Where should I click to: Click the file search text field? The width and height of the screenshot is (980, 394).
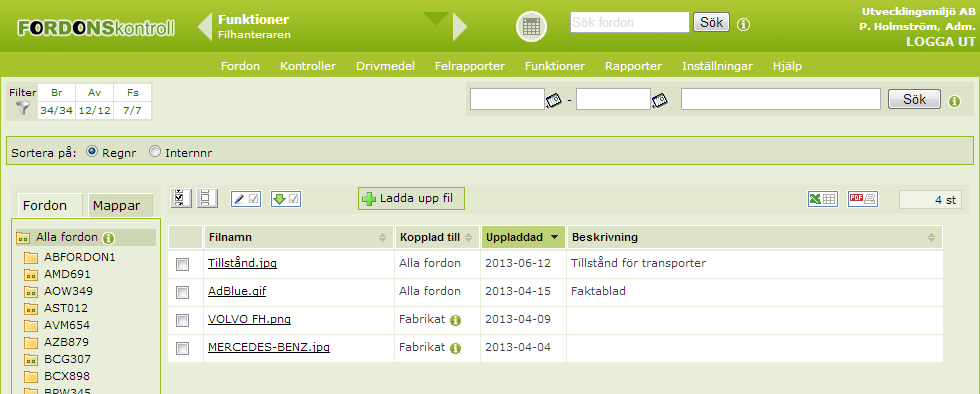pos(781,99)
